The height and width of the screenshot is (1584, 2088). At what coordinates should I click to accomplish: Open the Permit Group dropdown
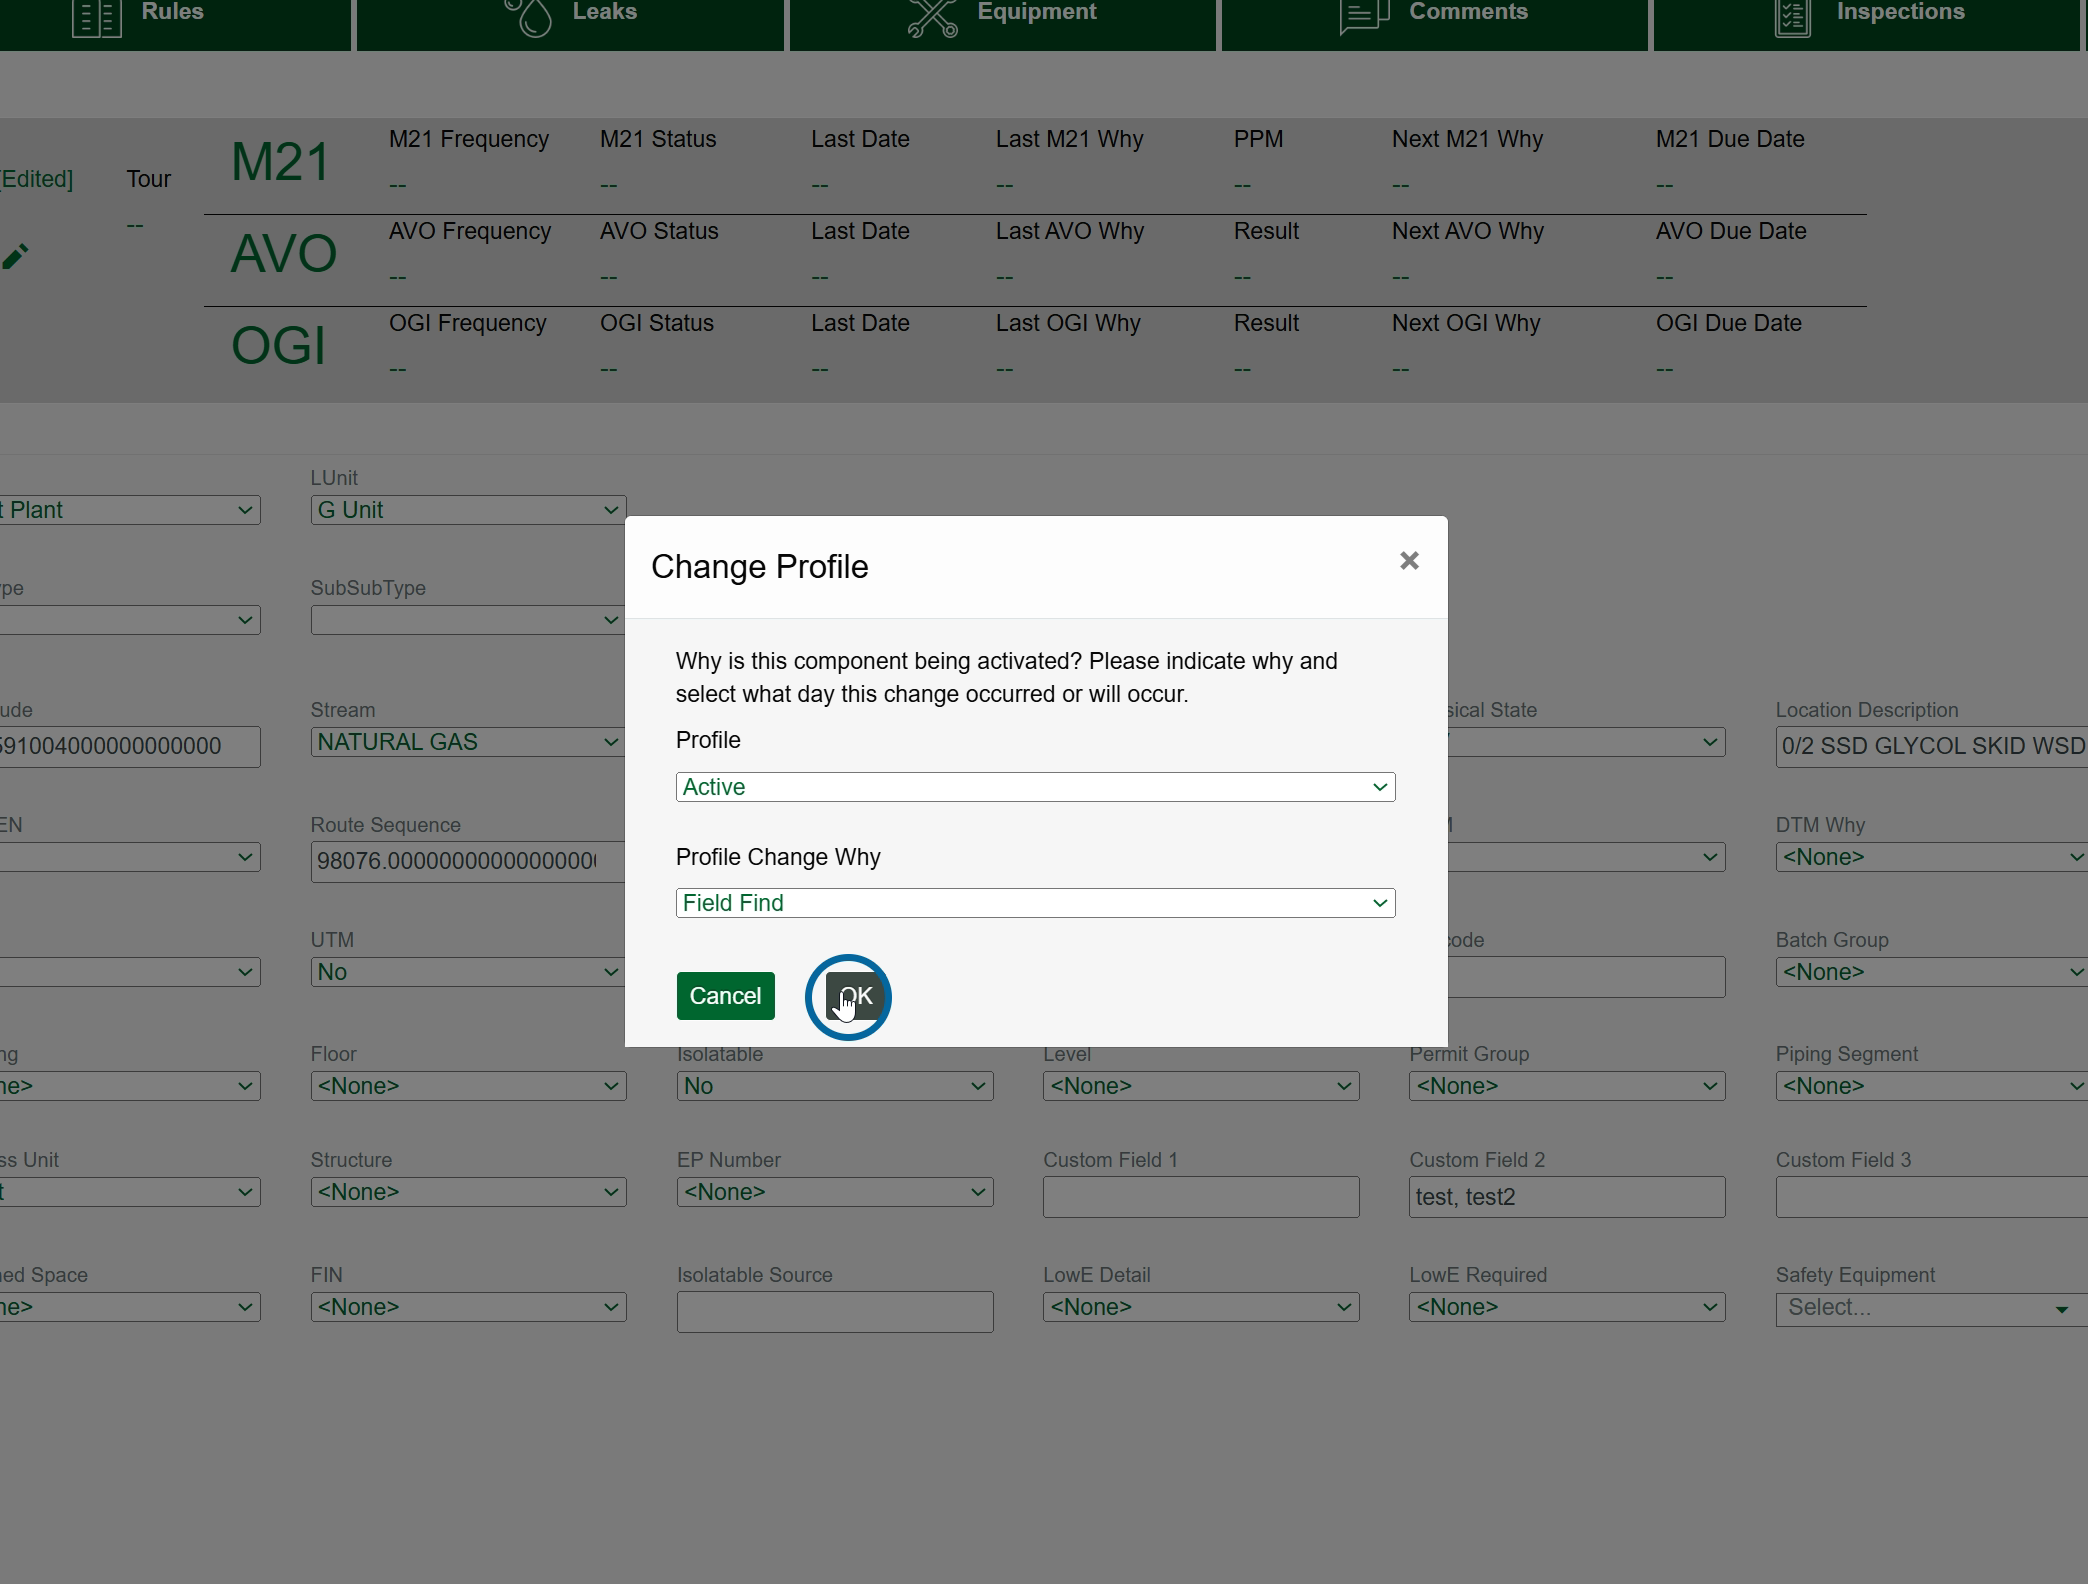click(x=1567, y=1086)
